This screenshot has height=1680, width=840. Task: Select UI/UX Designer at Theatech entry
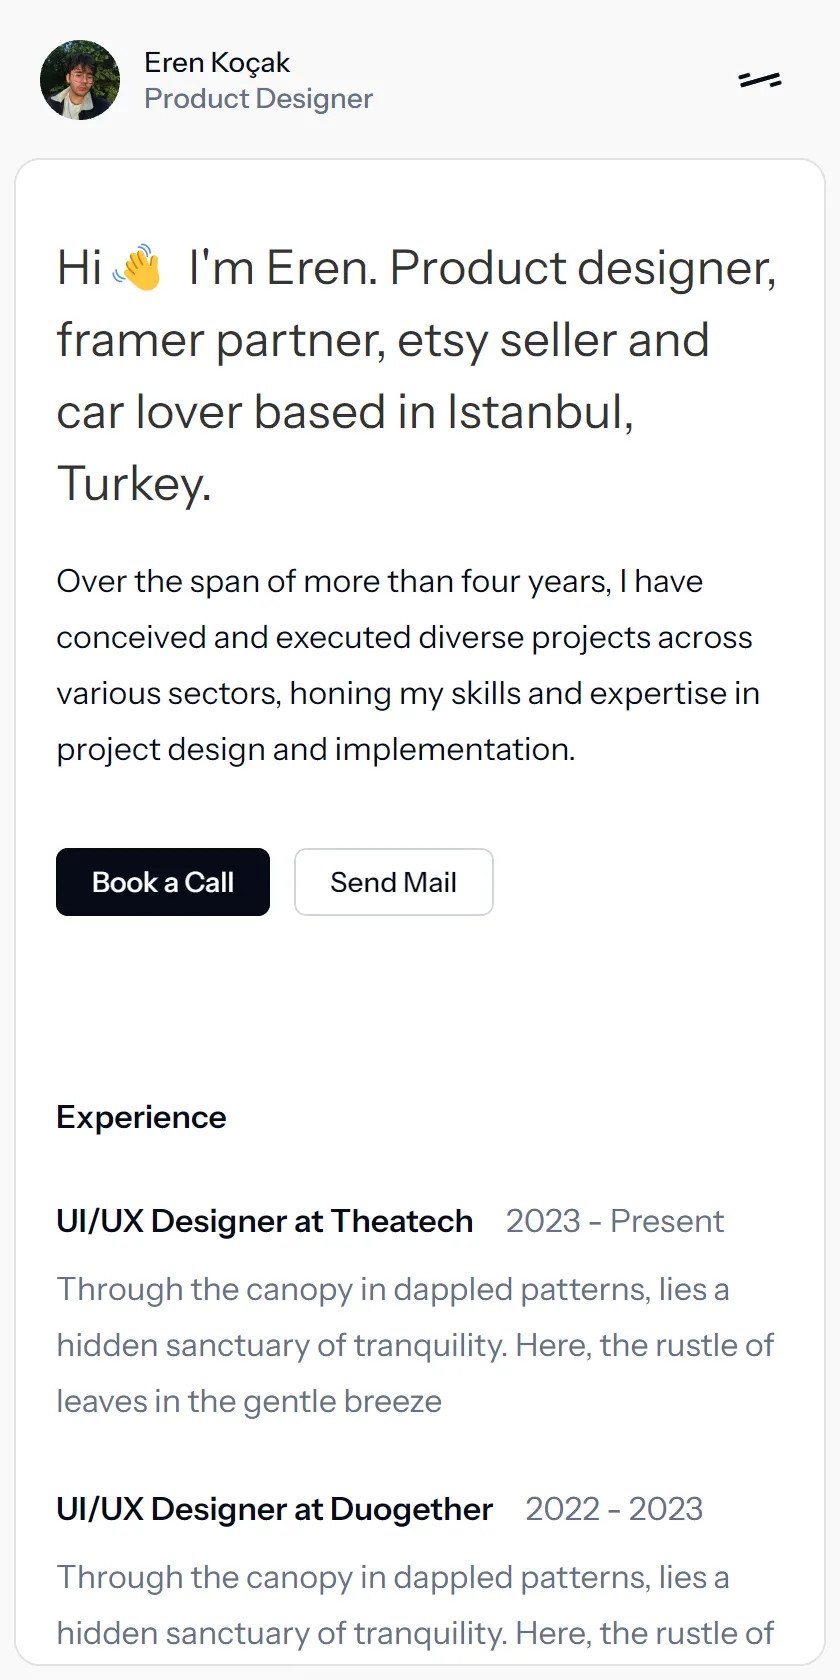pyautogui.click(x=265, y=1221)
